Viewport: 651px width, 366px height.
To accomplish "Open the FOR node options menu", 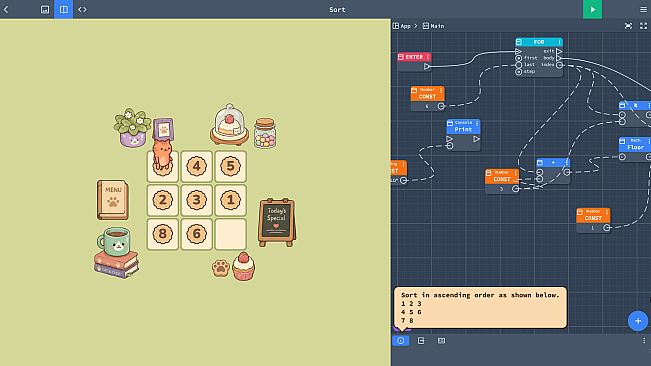I will (559, 42).
